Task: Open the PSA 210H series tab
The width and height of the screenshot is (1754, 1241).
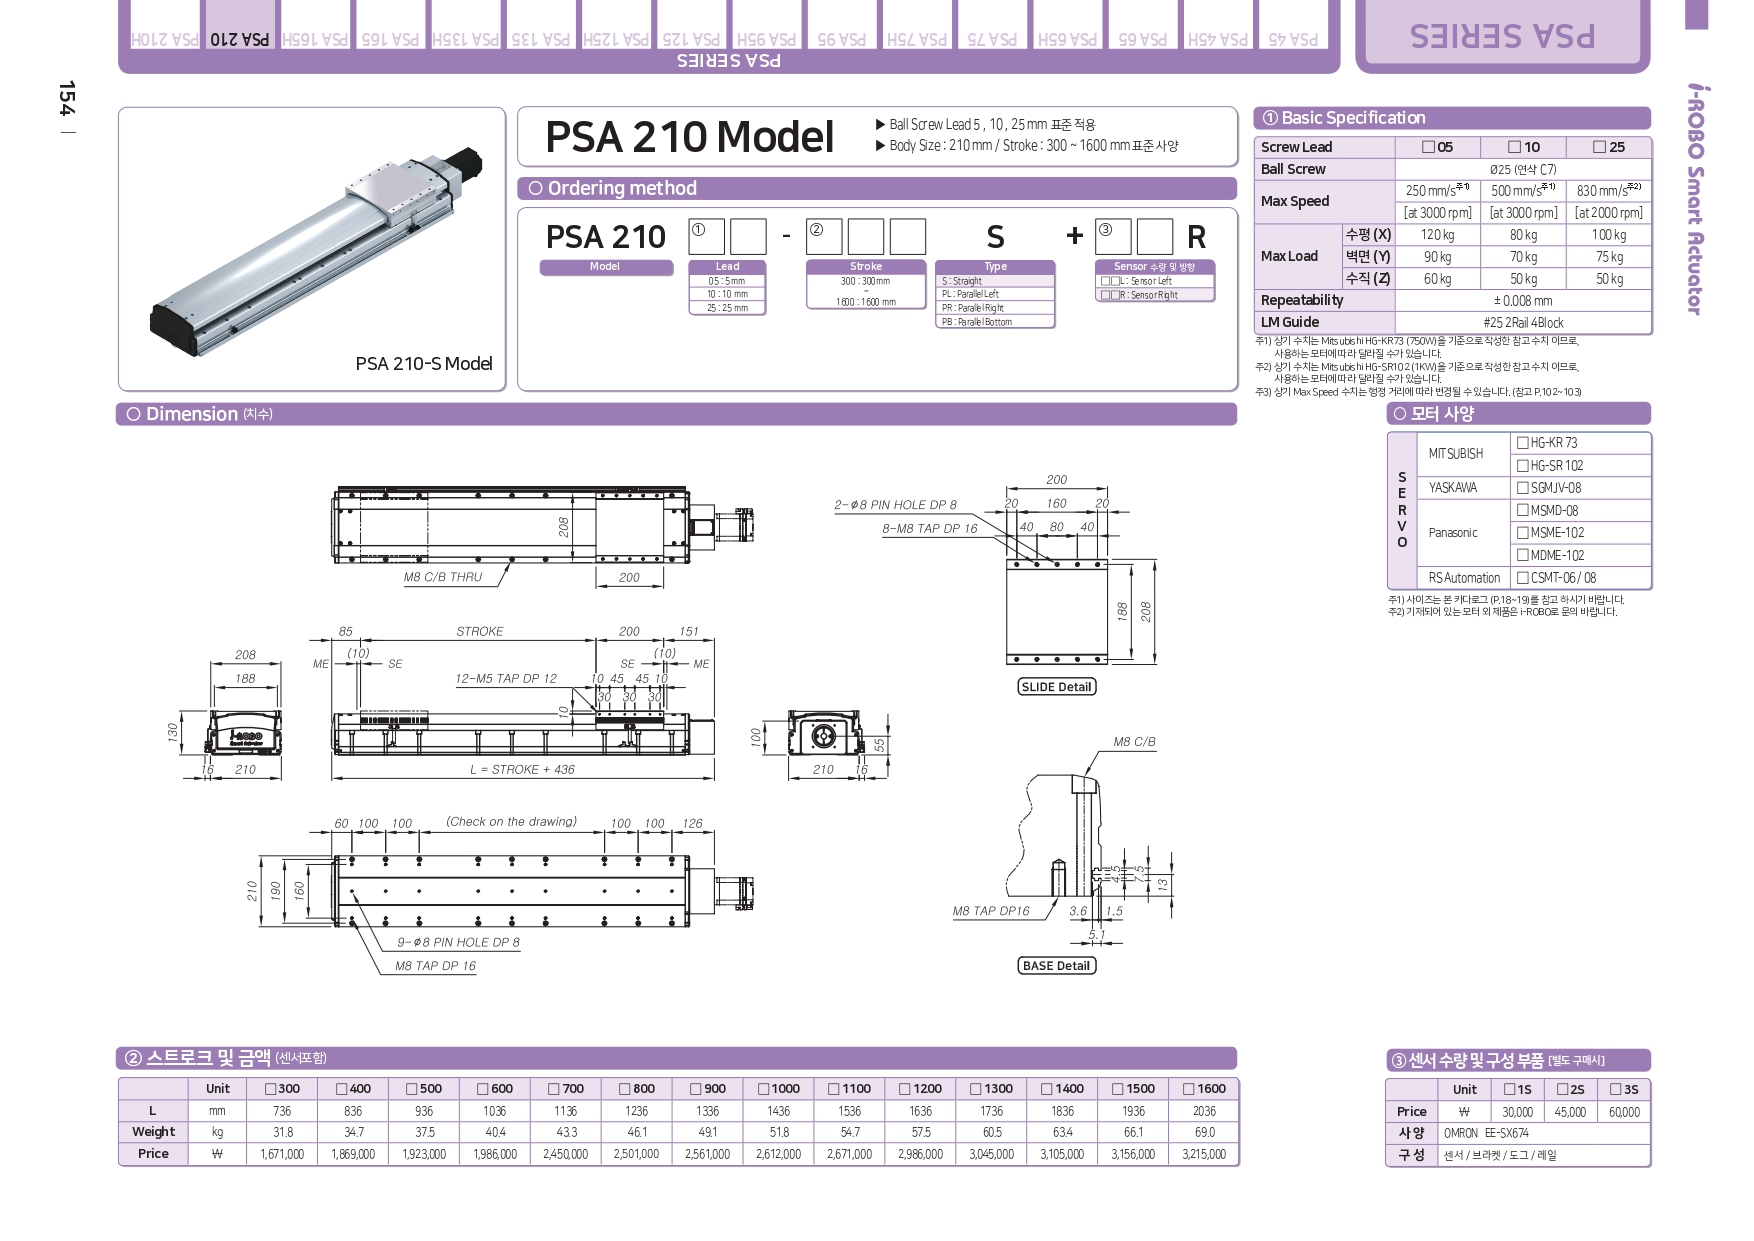Action: [165, 27]
